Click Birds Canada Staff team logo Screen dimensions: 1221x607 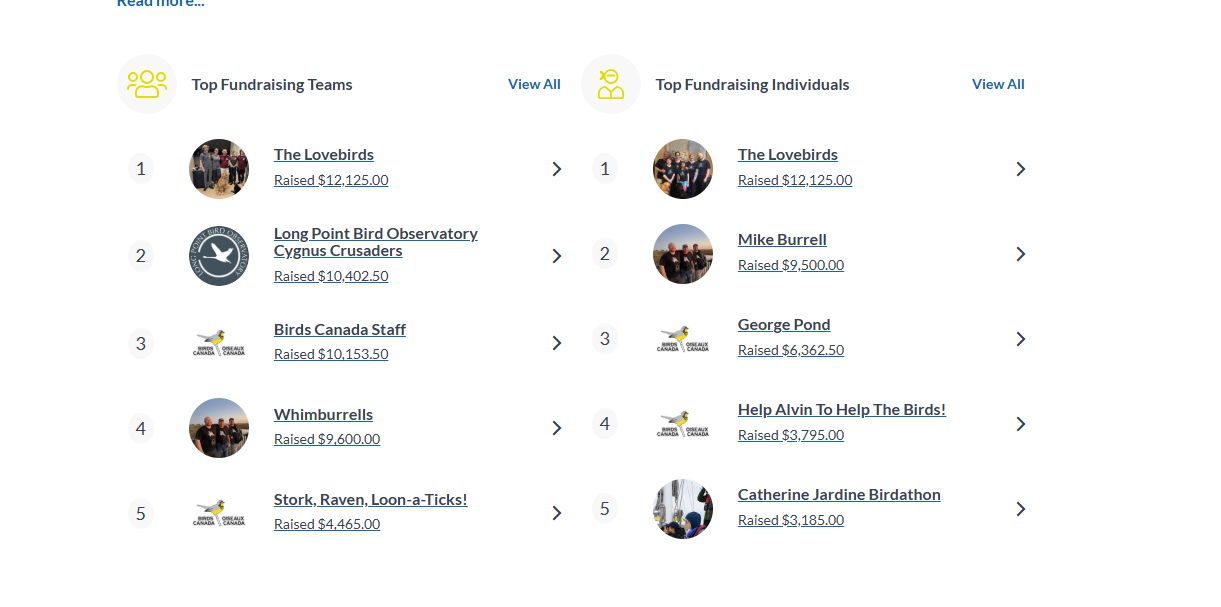pyautogui.click(x=219, y=343)
